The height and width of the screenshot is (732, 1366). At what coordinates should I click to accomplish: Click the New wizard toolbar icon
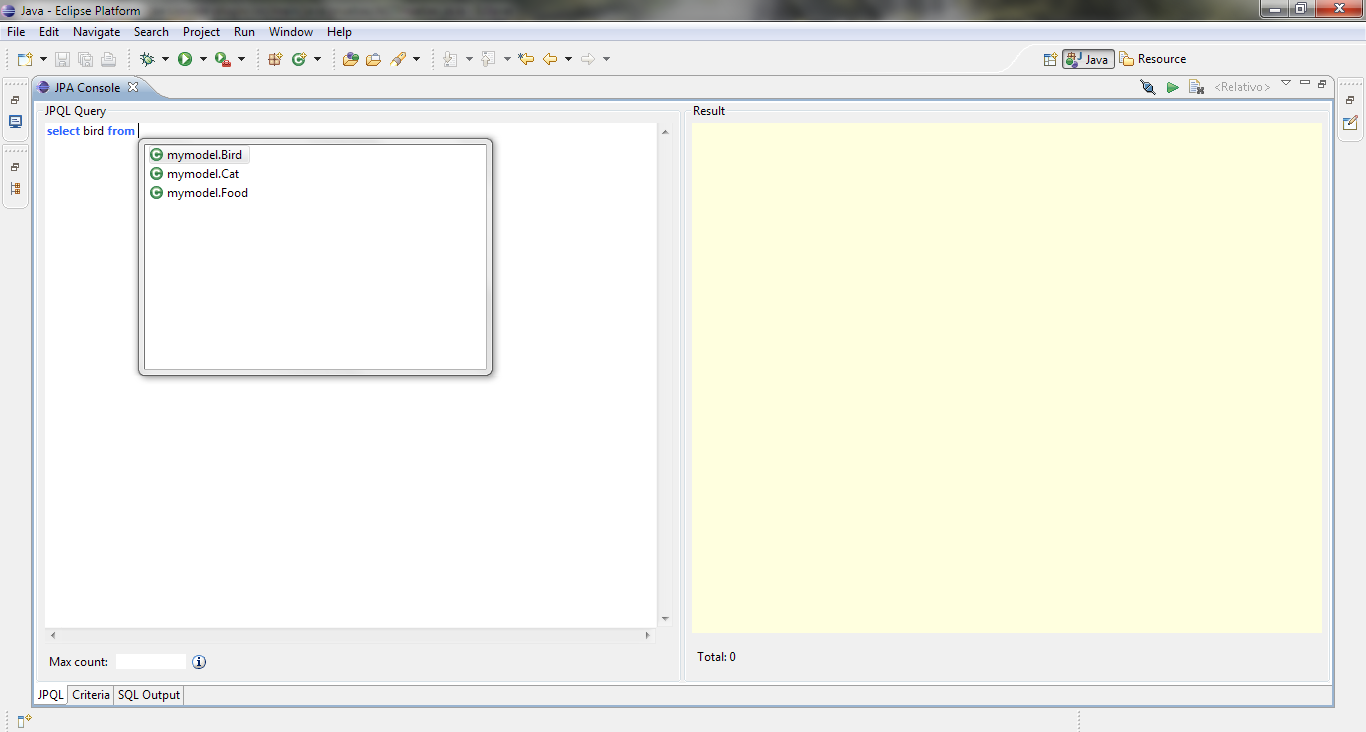point(25,60)
